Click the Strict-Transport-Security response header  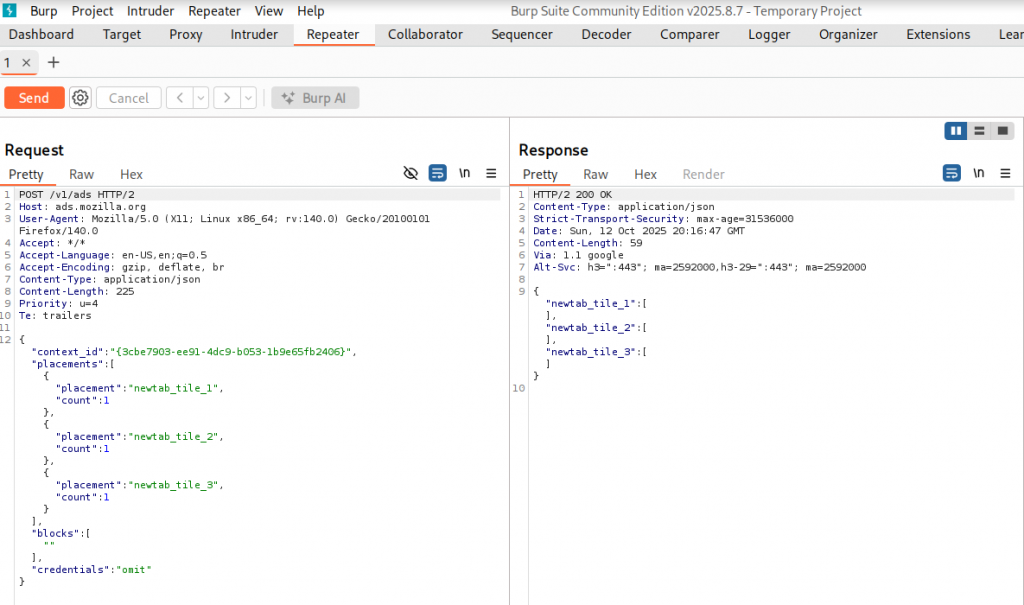[x=663, y=219]
